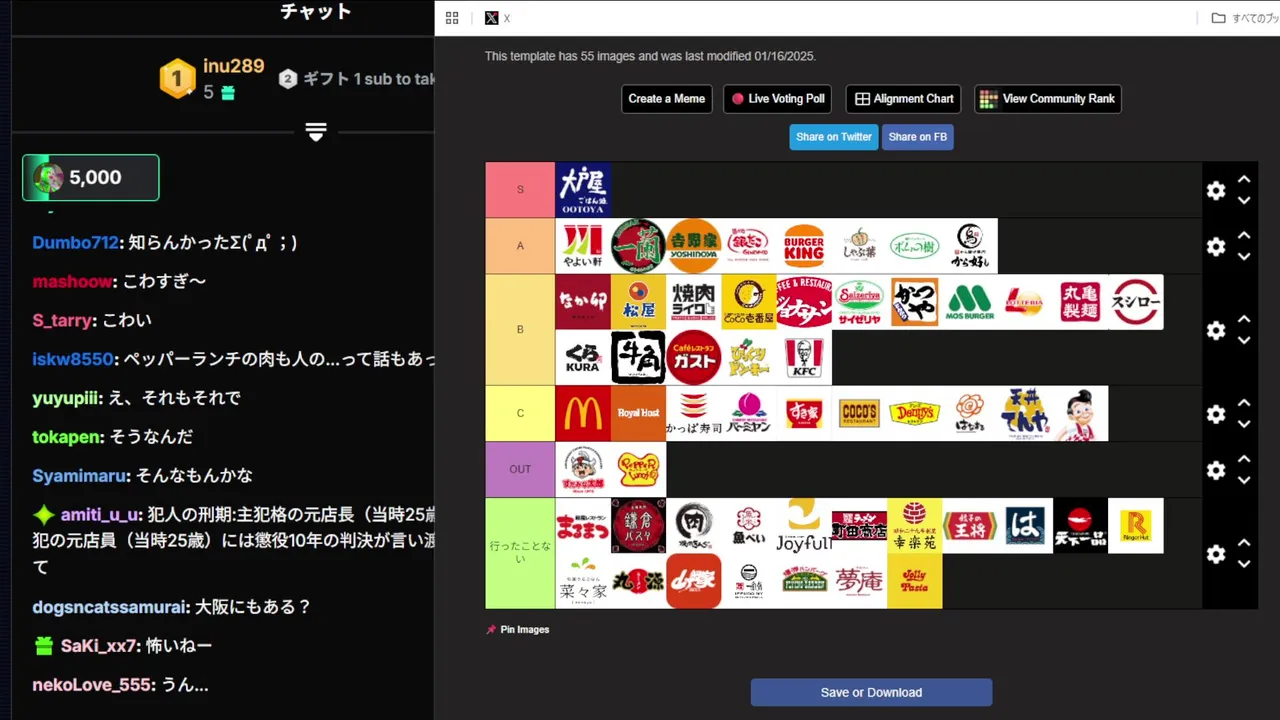Select the B tier label cell
This screenshot has height=720, width=1280.
[520, 330]
